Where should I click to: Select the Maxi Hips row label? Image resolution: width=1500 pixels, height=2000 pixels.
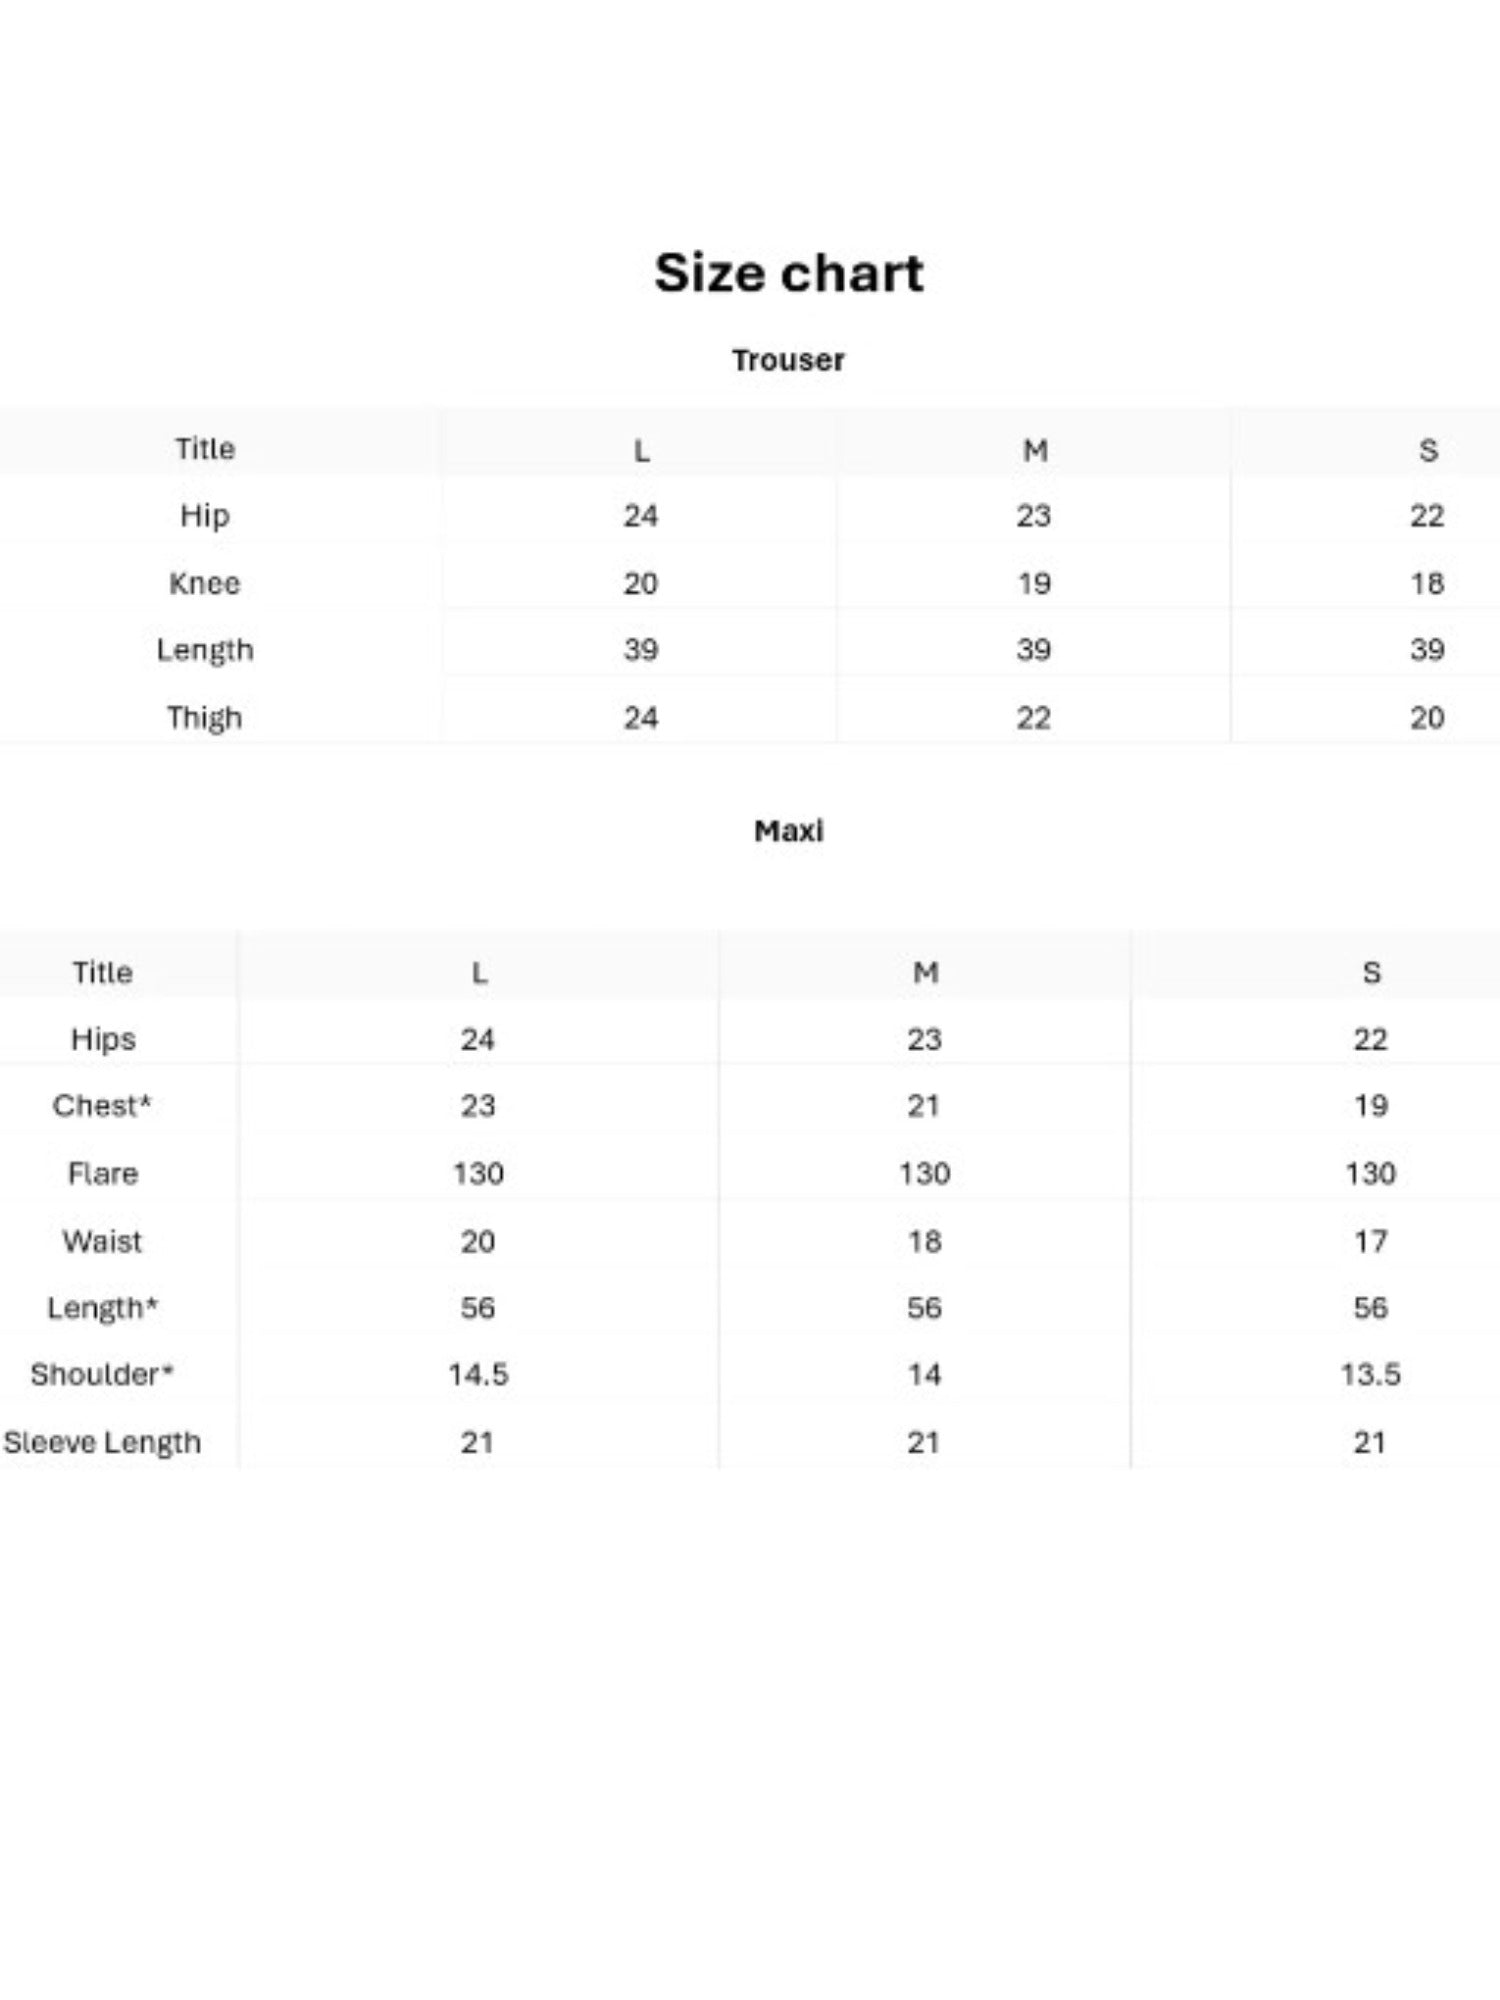tap(103, 1039)
